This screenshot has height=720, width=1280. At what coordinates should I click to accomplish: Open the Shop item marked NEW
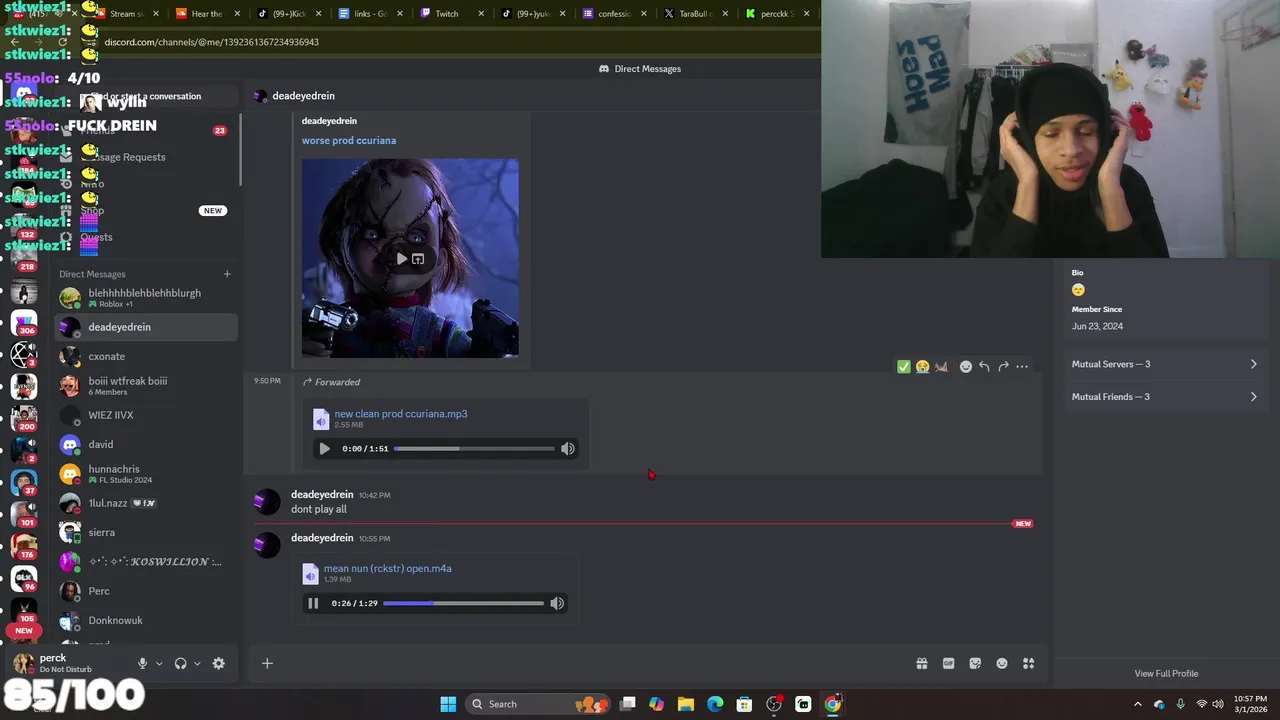146,211
